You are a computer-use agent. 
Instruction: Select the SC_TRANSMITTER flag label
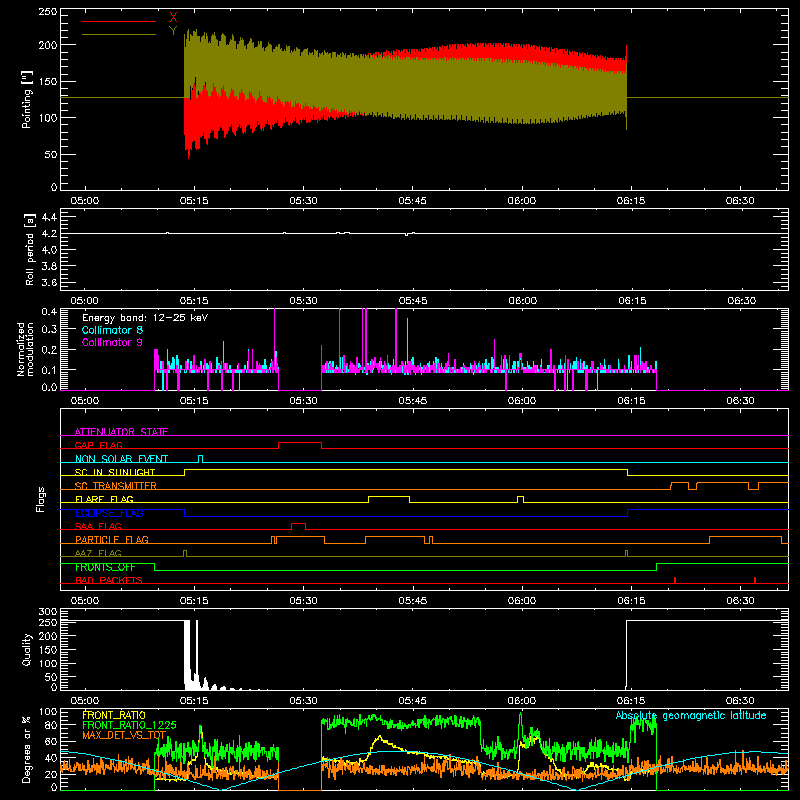(x=115, y=486)
